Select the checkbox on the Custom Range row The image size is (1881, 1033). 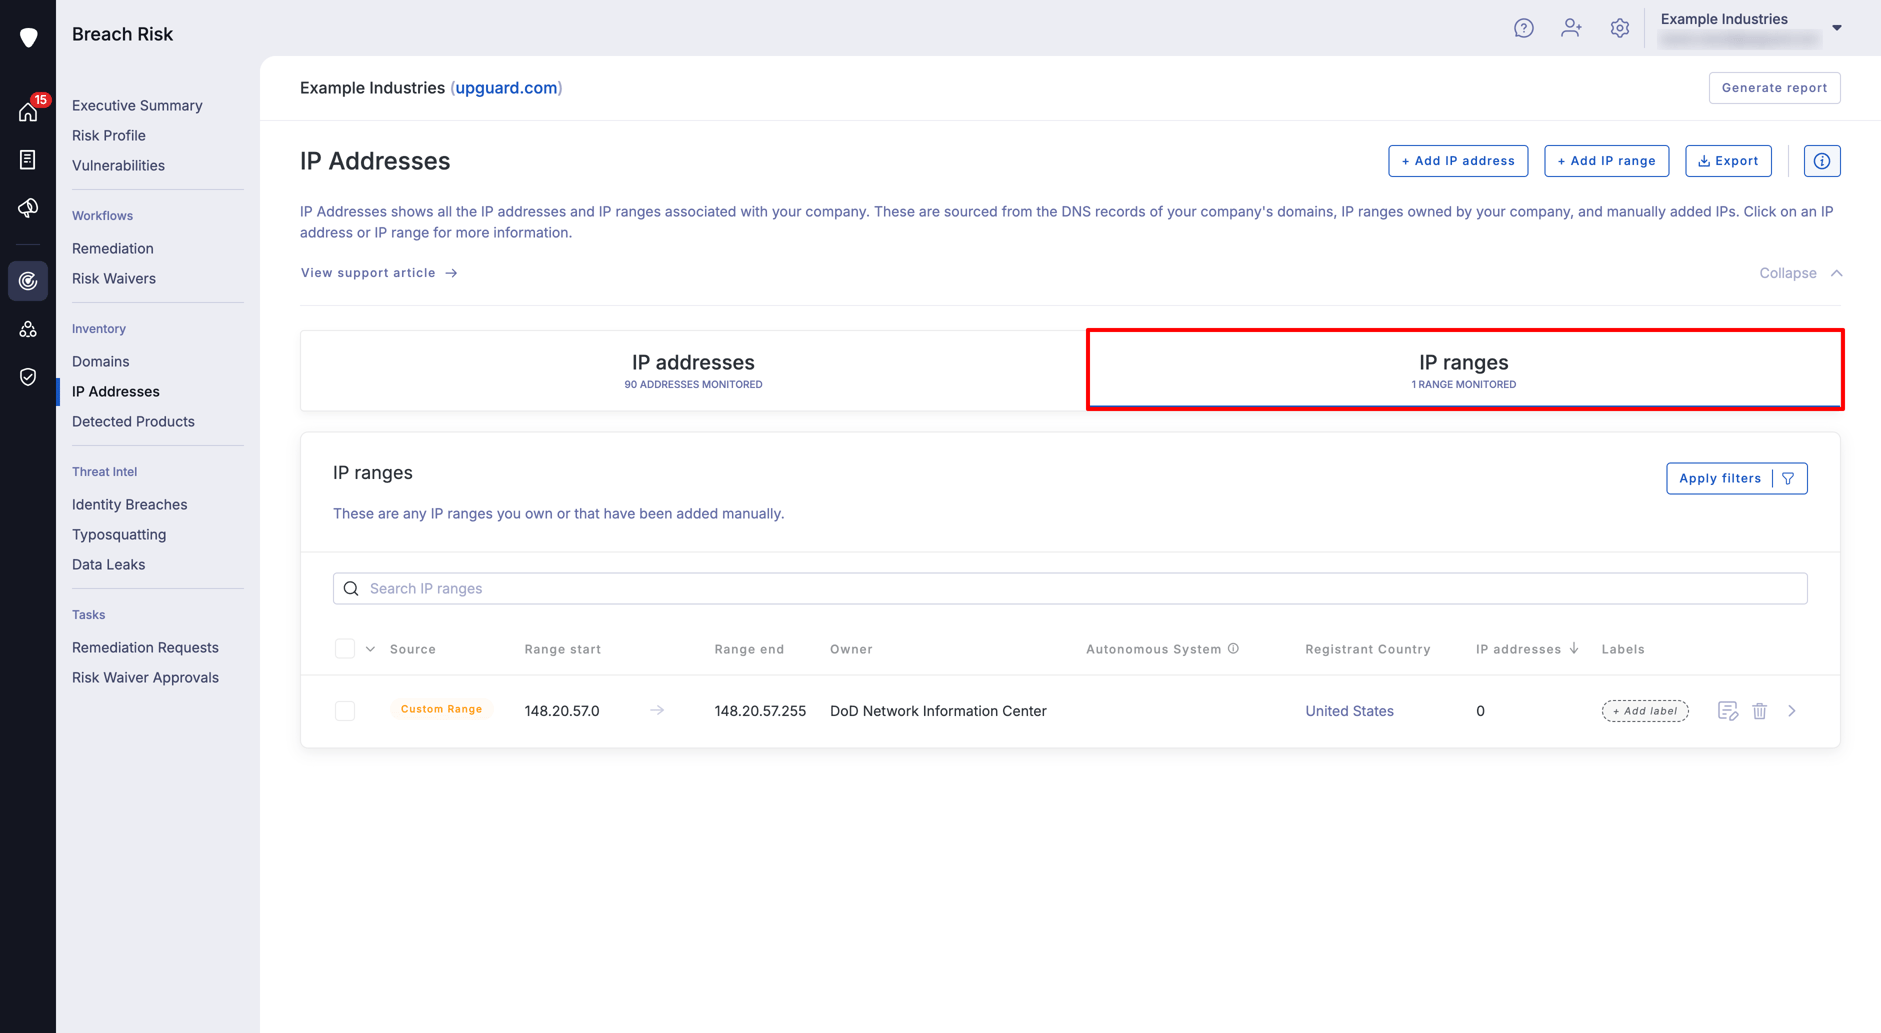point(345,711)
